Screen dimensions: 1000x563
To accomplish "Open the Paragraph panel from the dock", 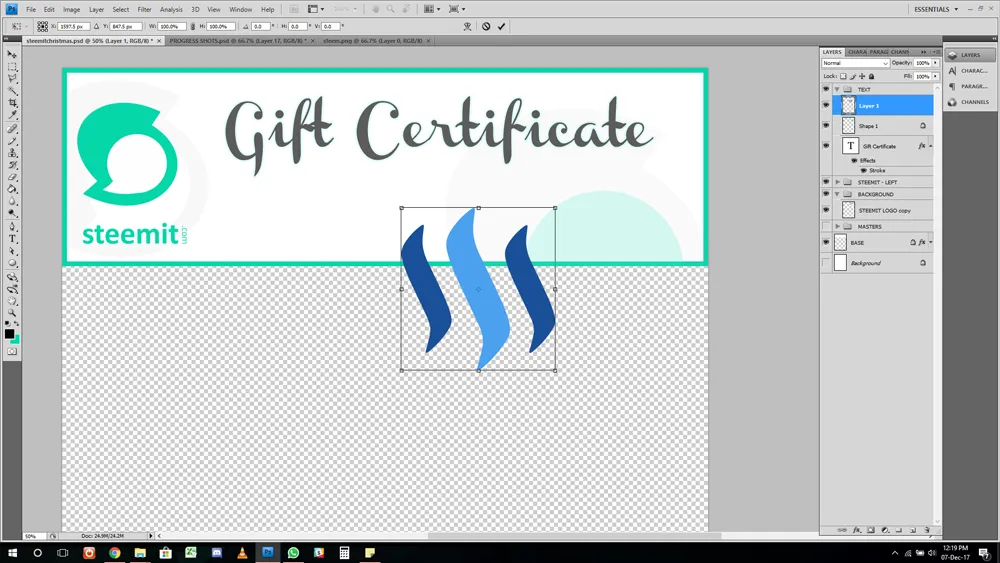I will tap(969, 86).
